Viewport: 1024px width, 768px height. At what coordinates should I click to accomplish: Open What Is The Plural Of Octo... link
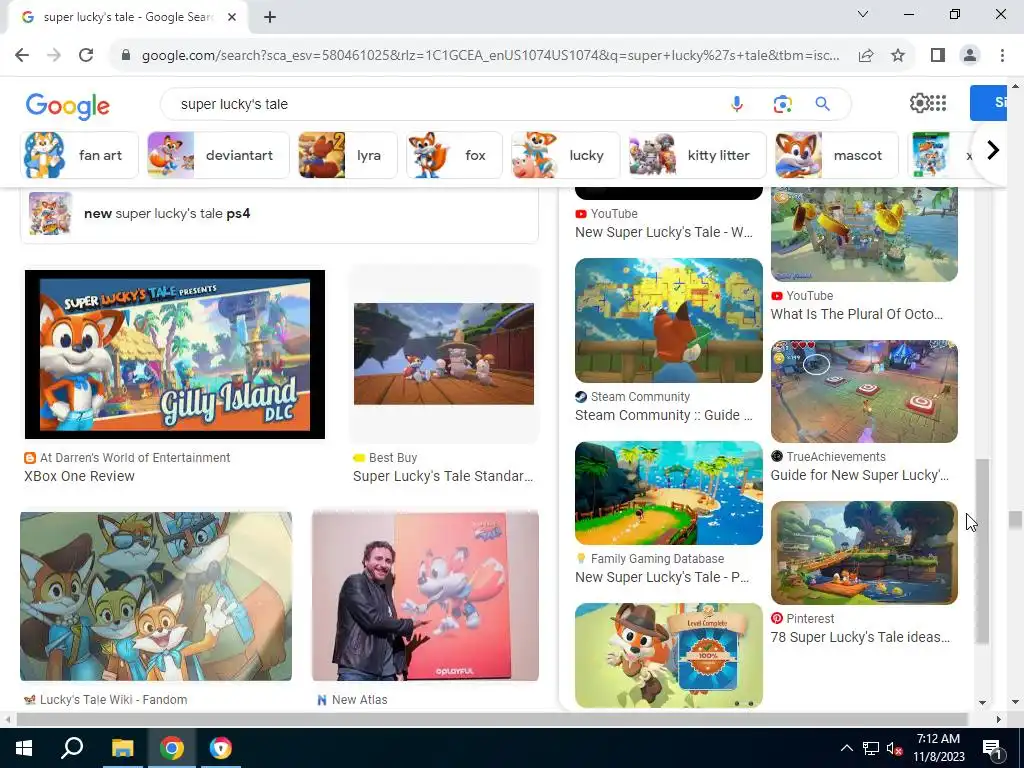pos(857,314)
